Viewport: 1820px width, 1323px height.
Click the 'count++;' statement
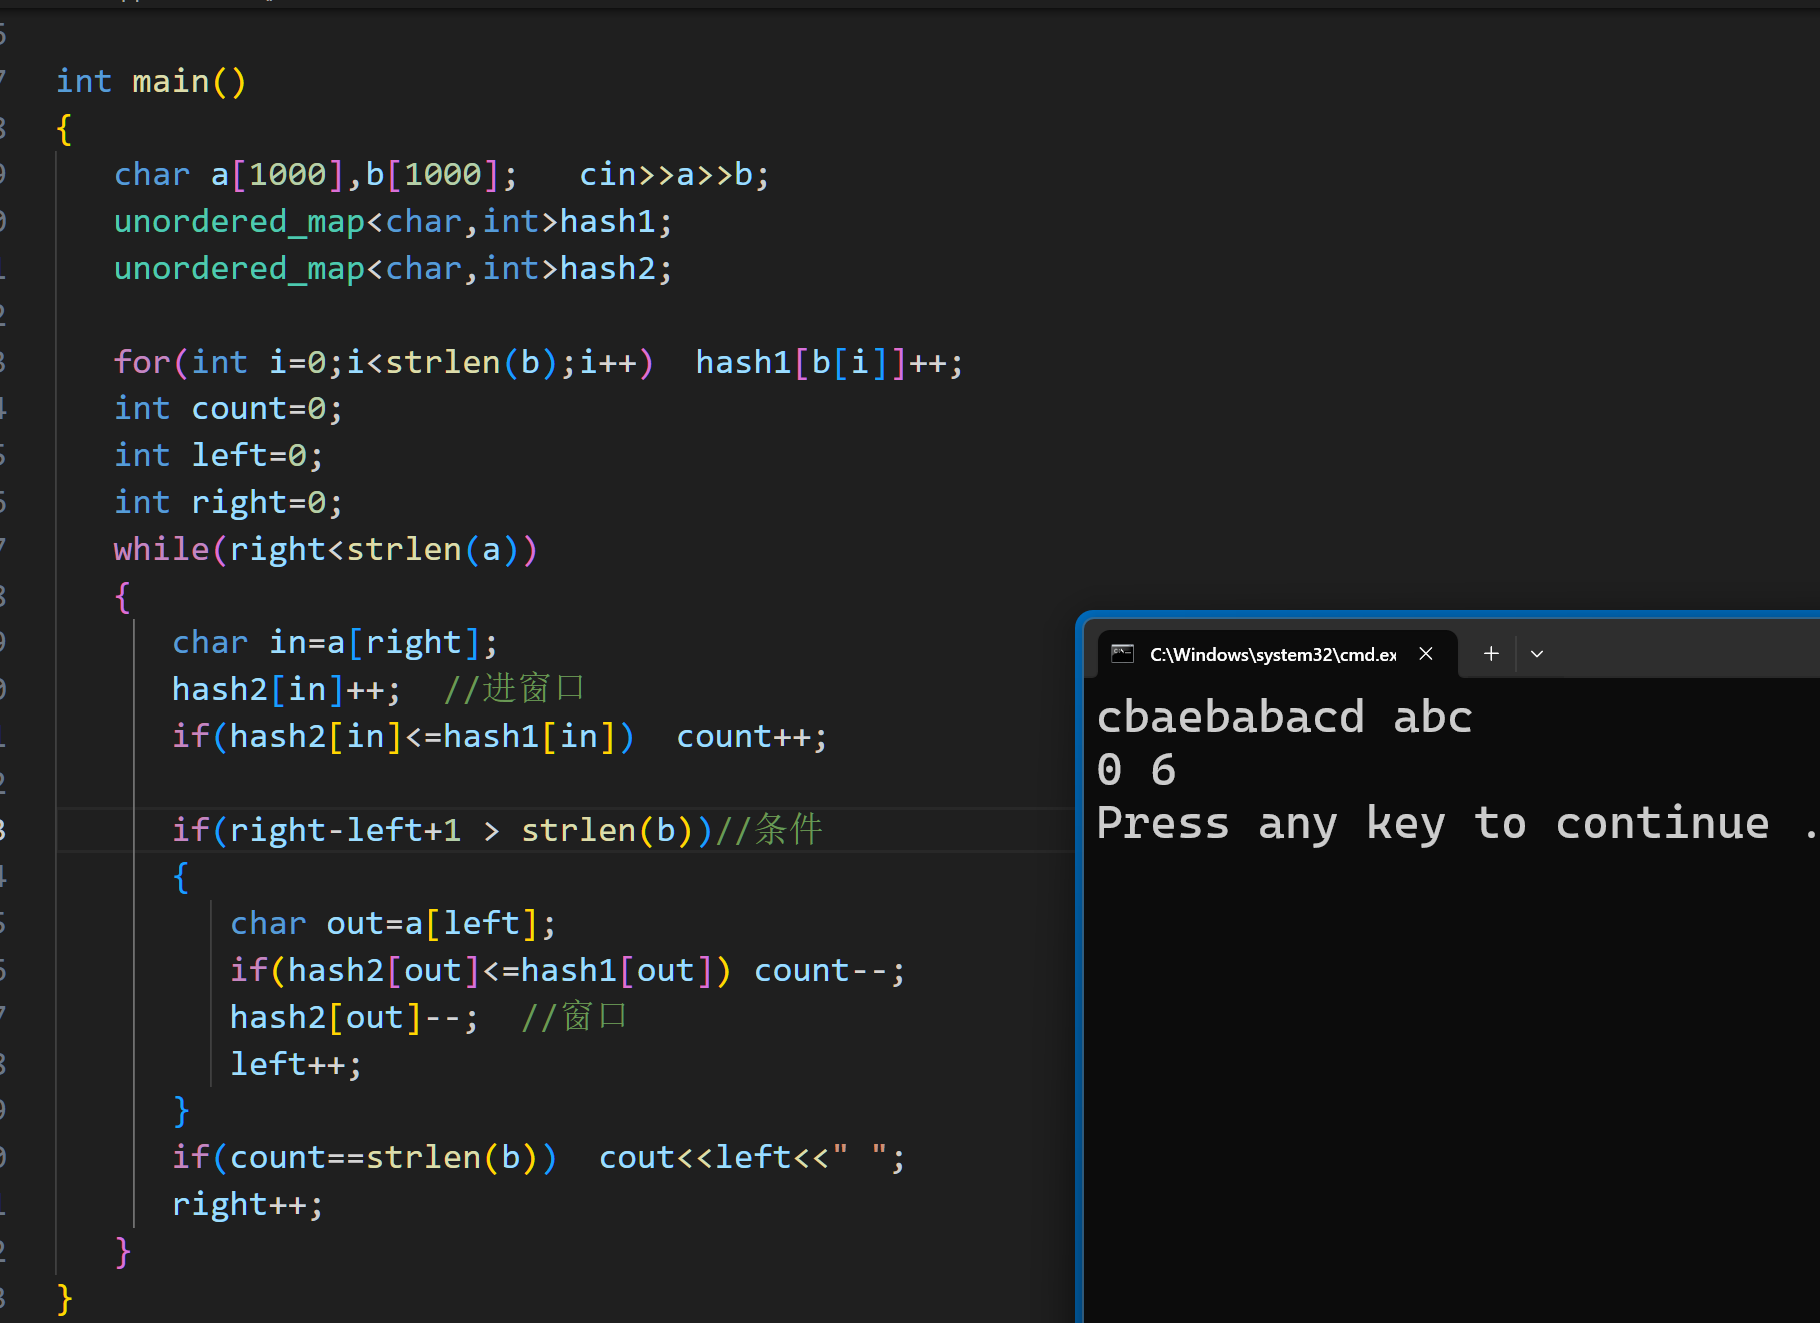point(752,737)
